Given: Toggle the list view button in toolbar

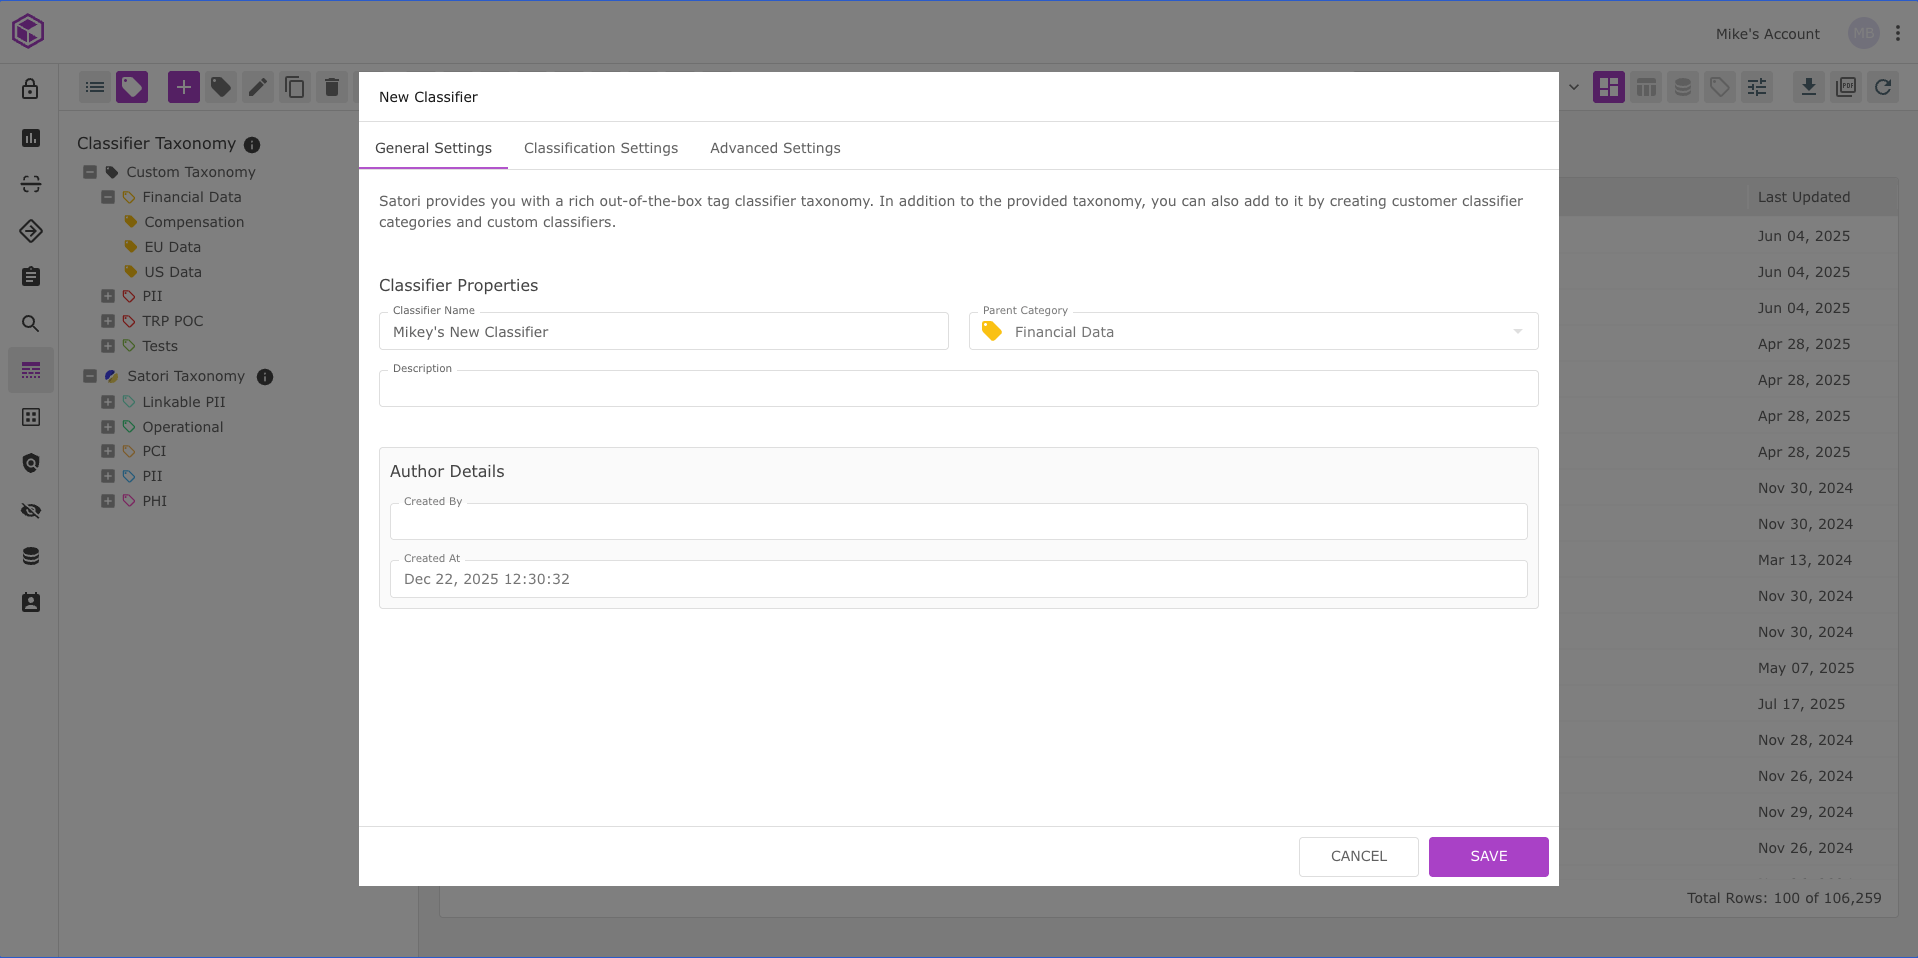Looking at the screenshot, I should click(95, 88).
